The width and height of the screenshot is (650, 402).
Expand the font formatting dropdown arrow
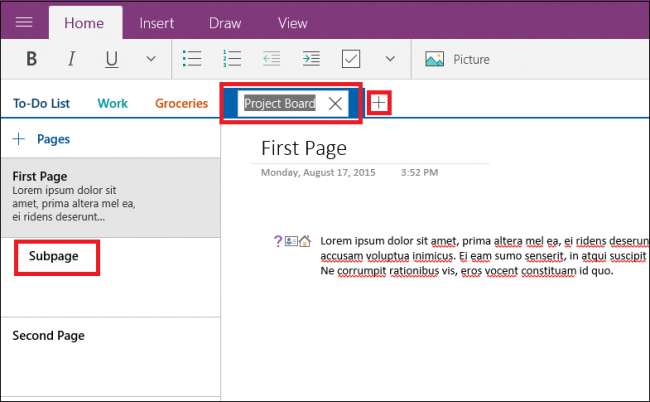(x=150, y=59)
